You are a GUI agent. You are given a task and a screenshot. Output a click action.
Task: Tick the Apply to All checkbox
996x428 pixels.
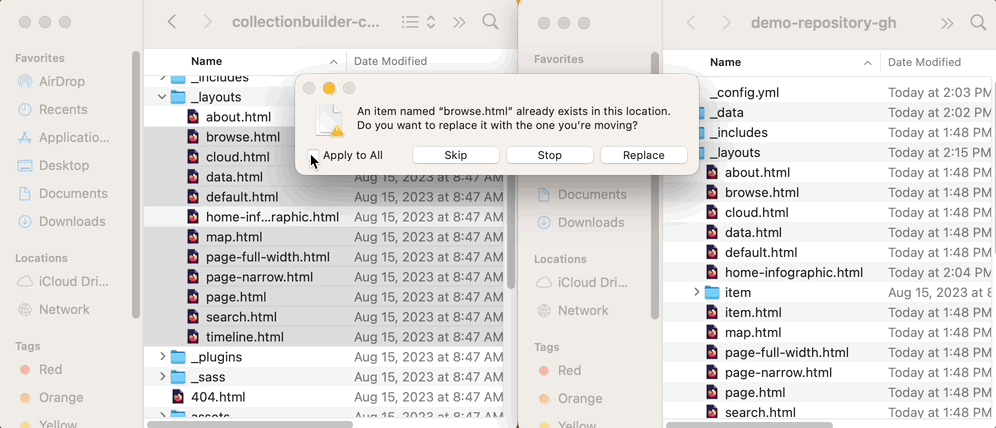pos(313,156)
